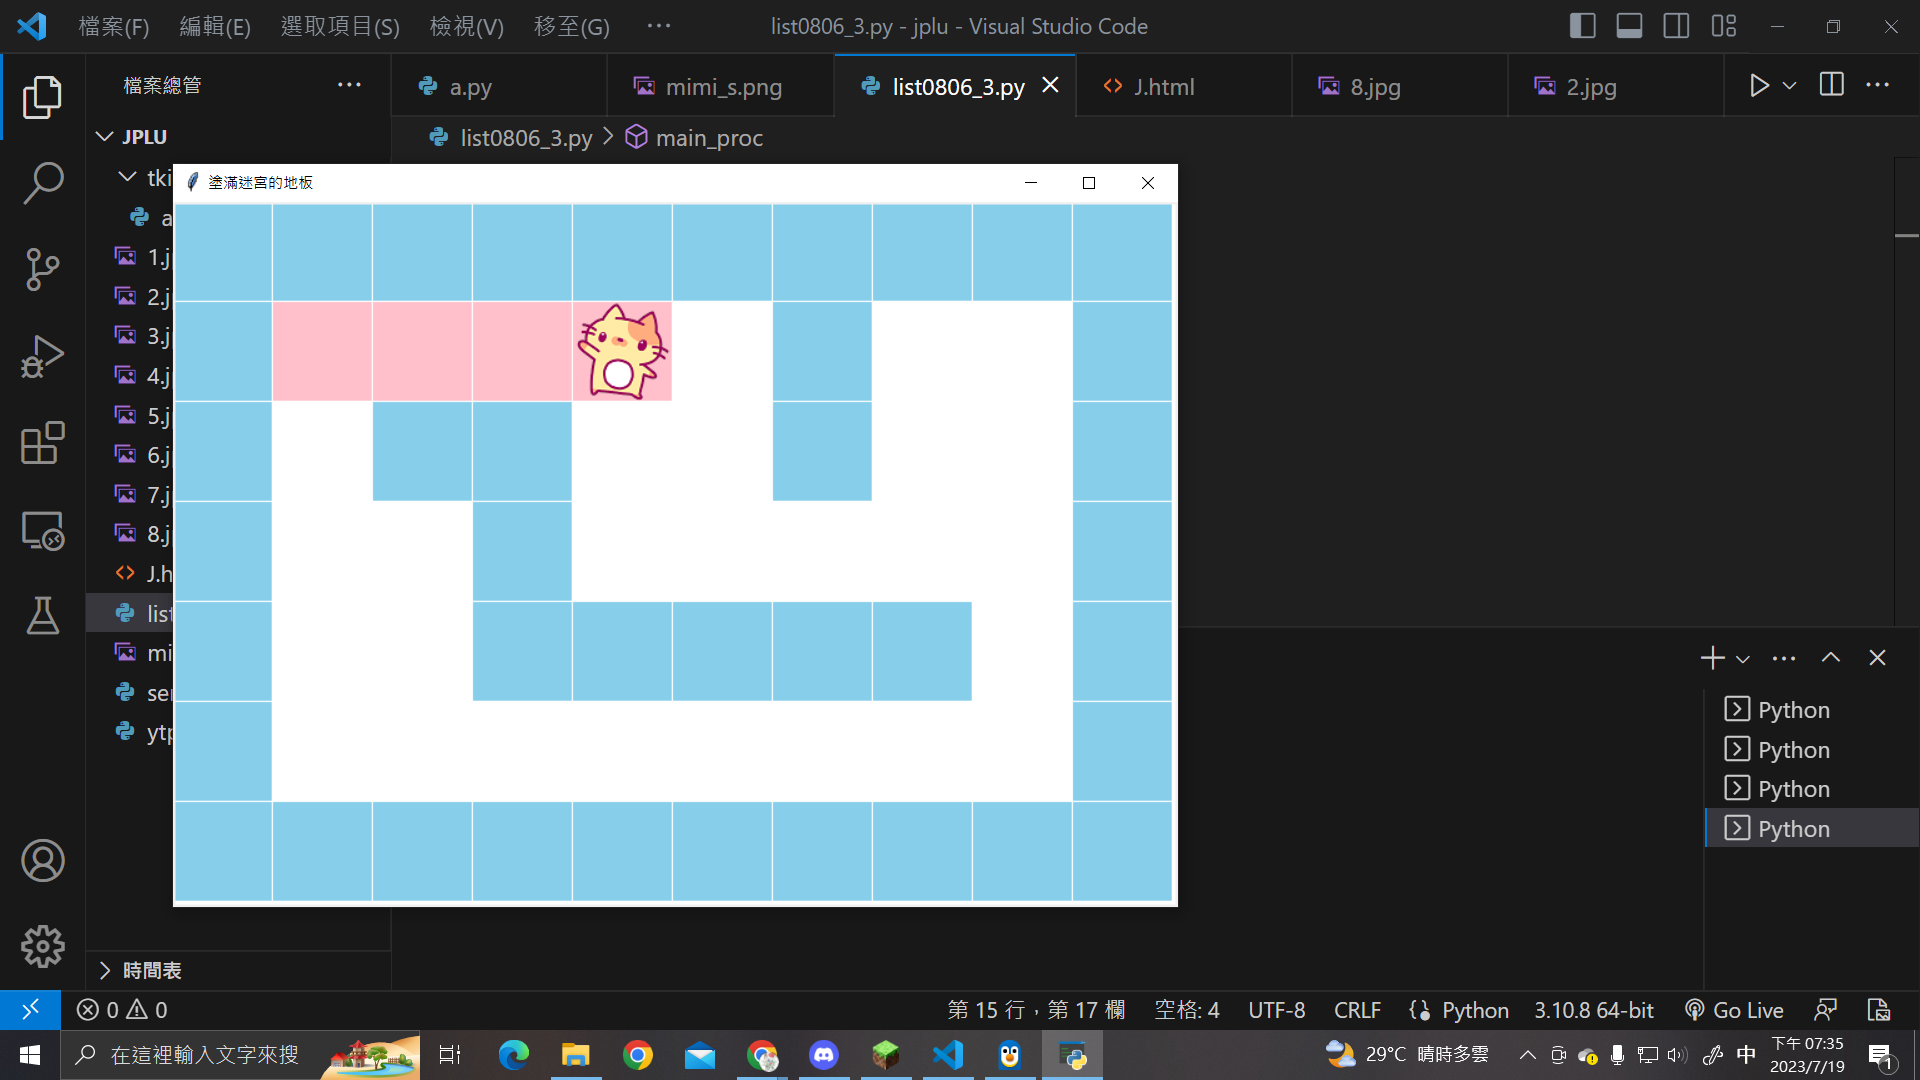Toggle the bottom panel visibility
1920x1080 pixels.
[1629, 26]
